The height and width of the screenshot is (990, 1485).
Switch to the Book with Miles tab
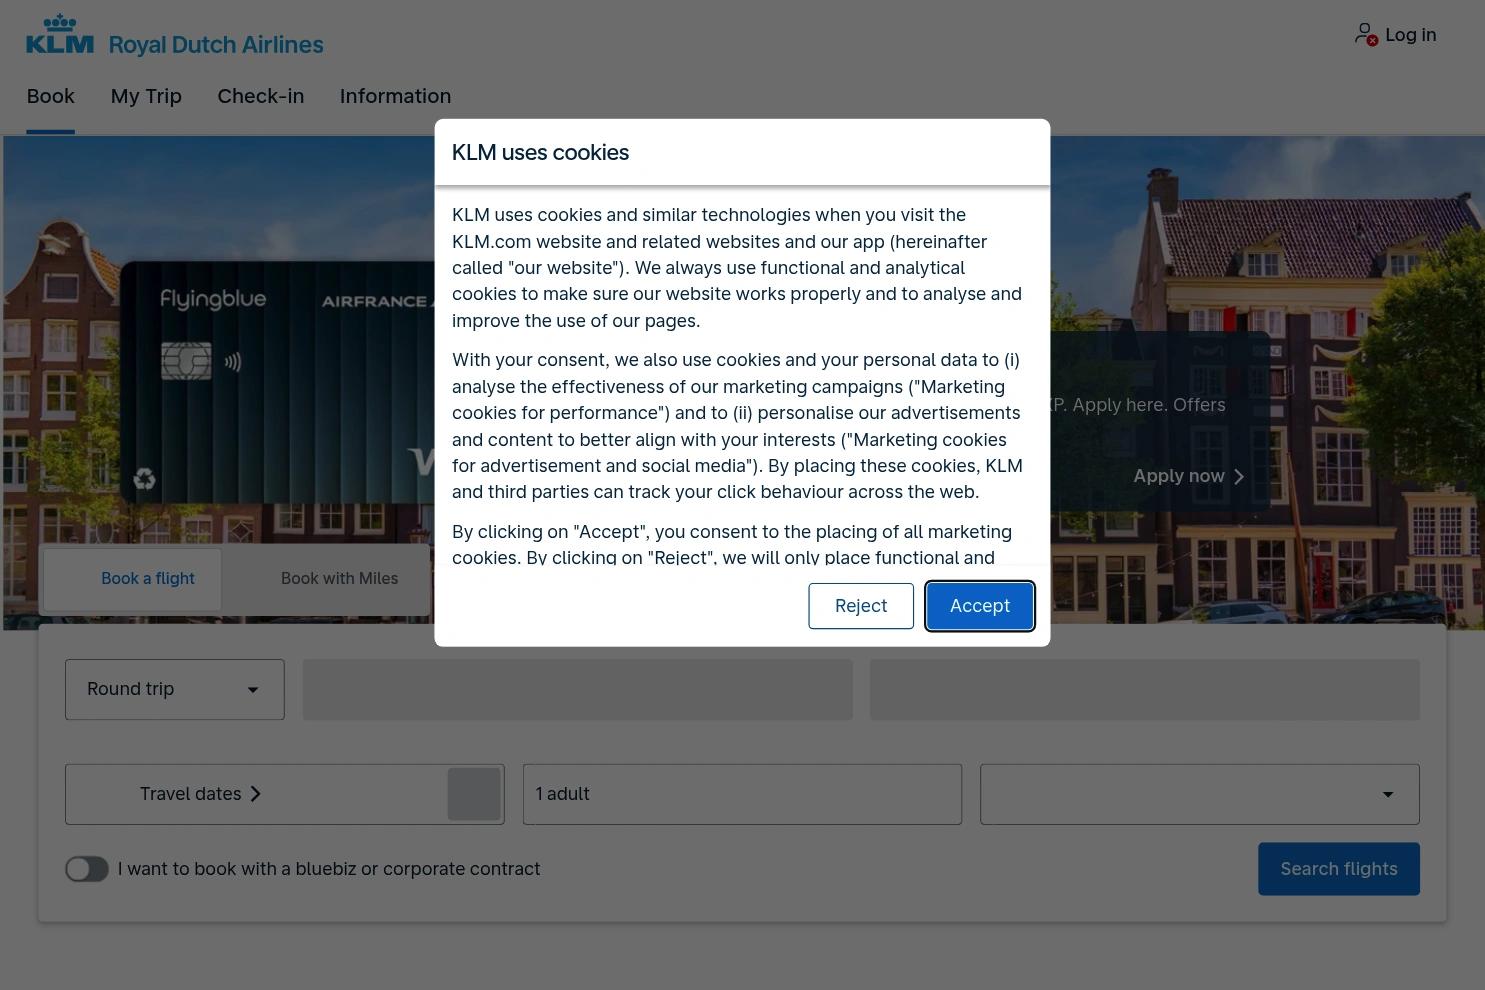pyautogui.click(x=339, y=579)
